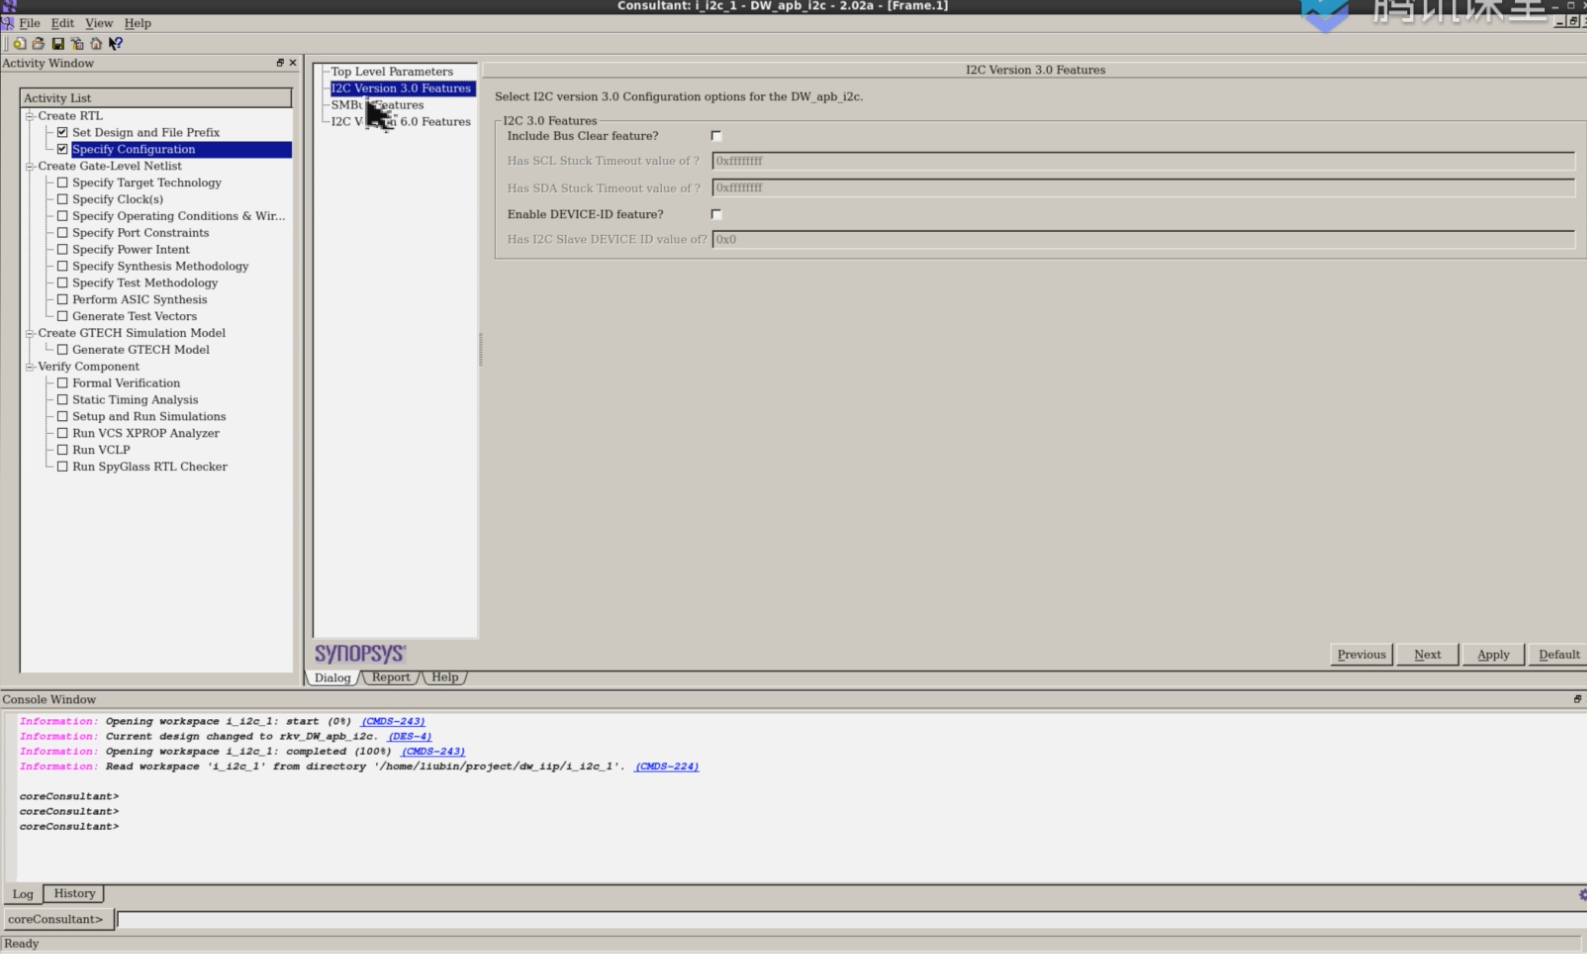Check Perform ASIC Synthesis box
This screenshot has width=1587, height=954.
pyautogui.click(x=63, y=300)
